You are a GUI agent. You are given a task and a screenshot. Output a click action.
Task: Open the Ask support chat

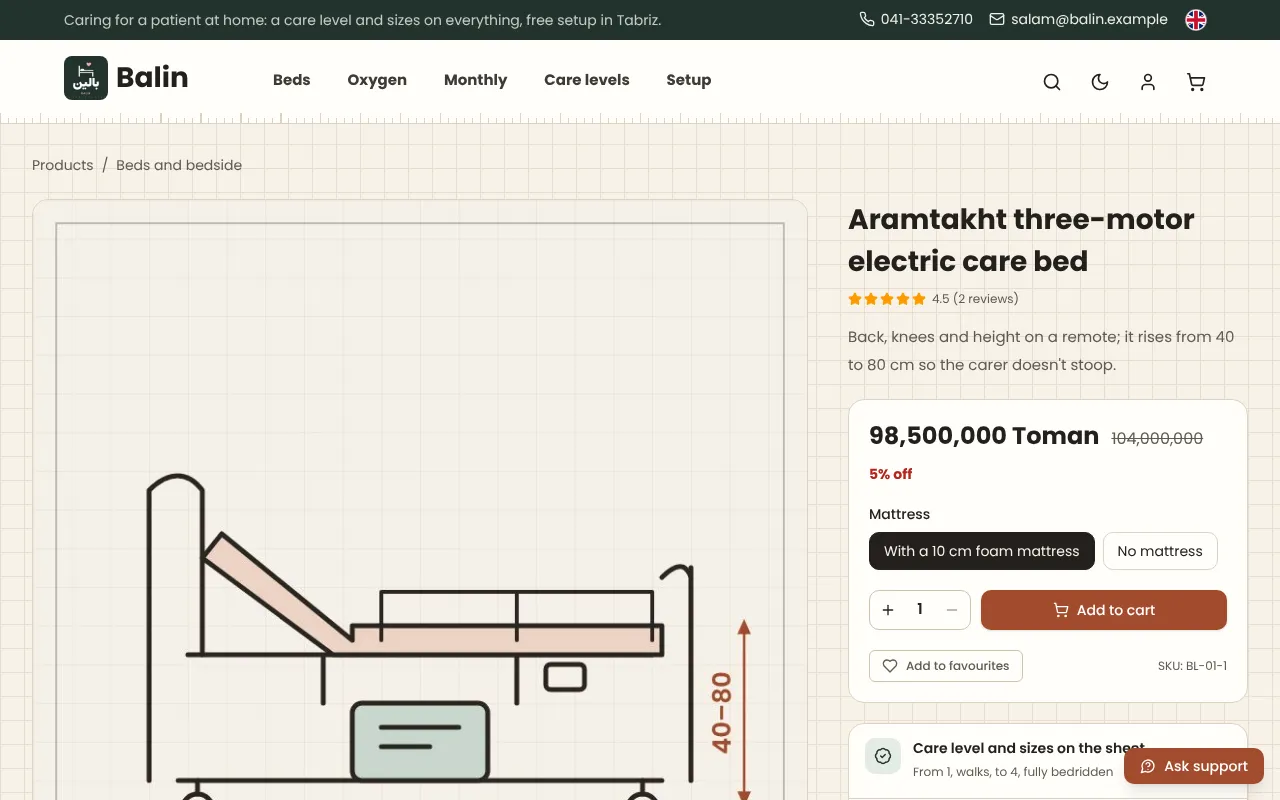coord(1194,766)
